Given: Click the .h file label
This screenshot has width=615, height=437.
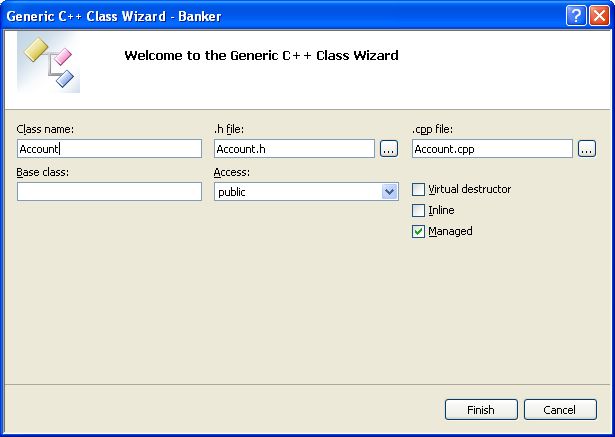Looking at the screenshot, I should point(229,129).
